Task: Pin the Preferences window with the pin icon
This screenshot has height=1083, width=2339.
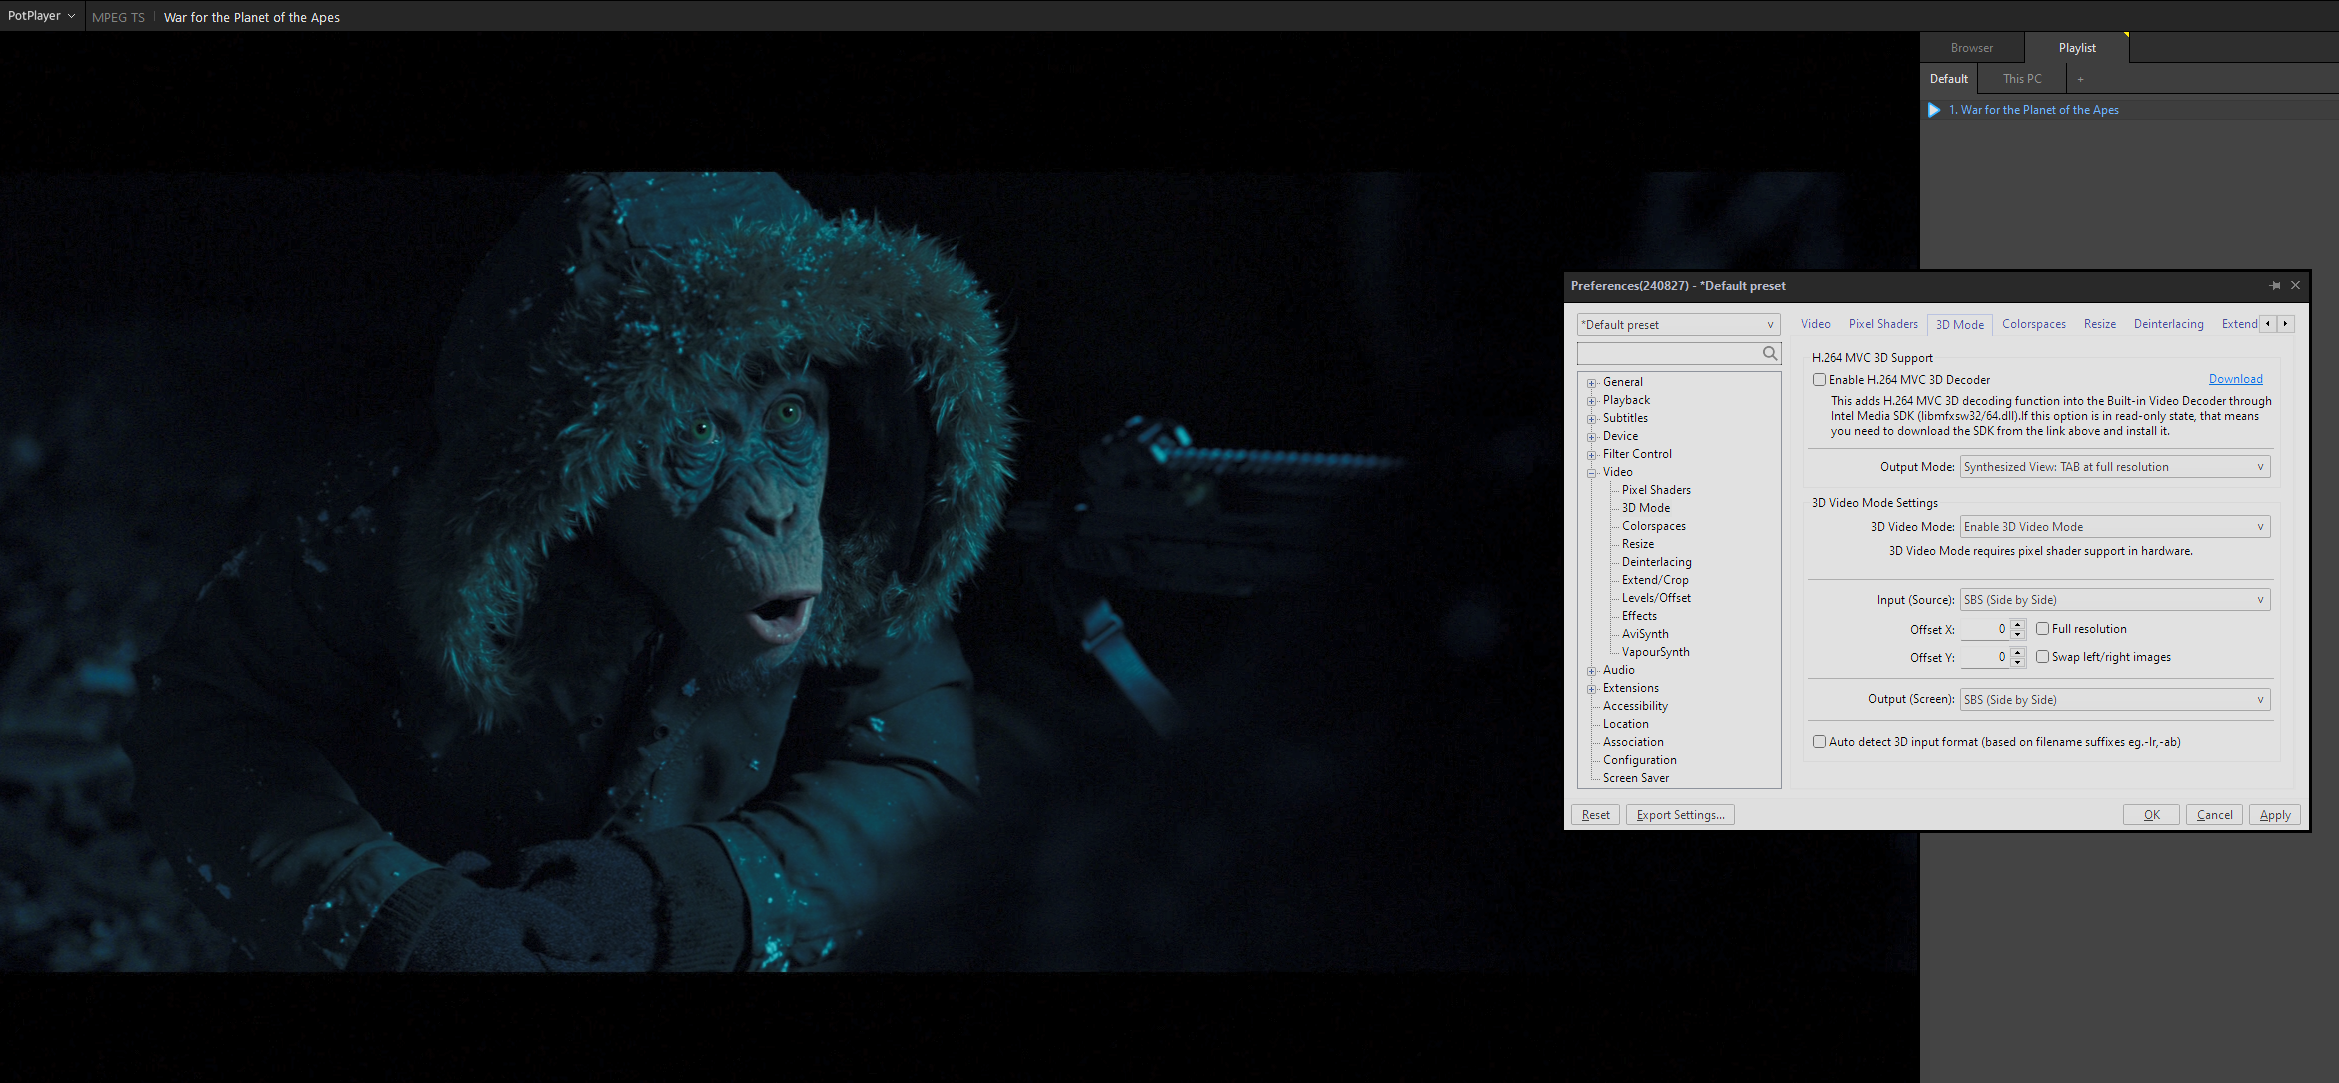Action: pos(2275,286)
